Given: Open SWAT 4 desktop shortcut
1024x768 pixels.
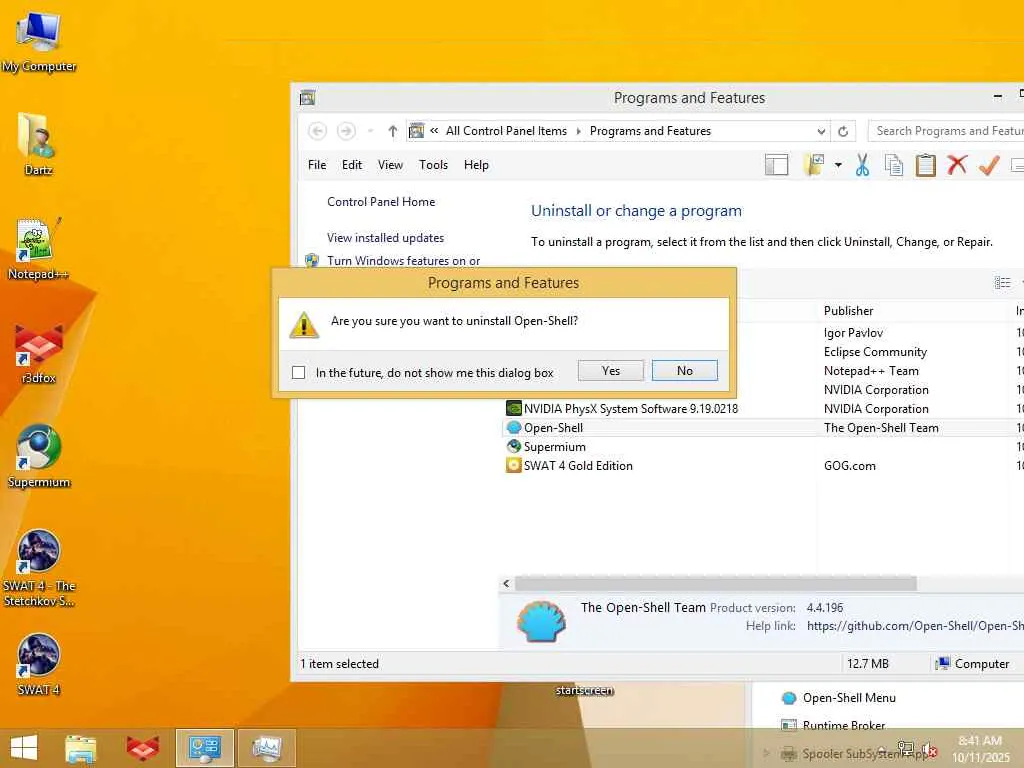Looking at the screenshot, I should tap(39, 664).
